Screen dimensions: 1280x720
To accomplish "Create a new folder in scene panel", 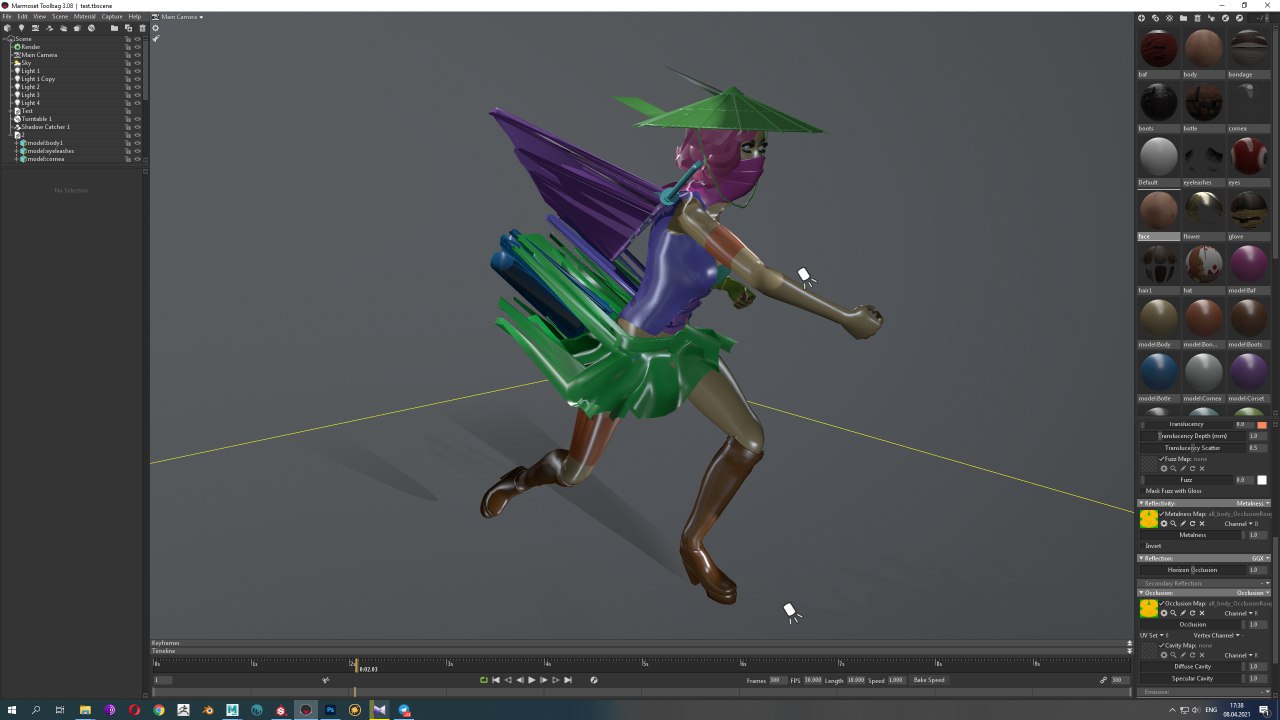I will coord(114,28).
